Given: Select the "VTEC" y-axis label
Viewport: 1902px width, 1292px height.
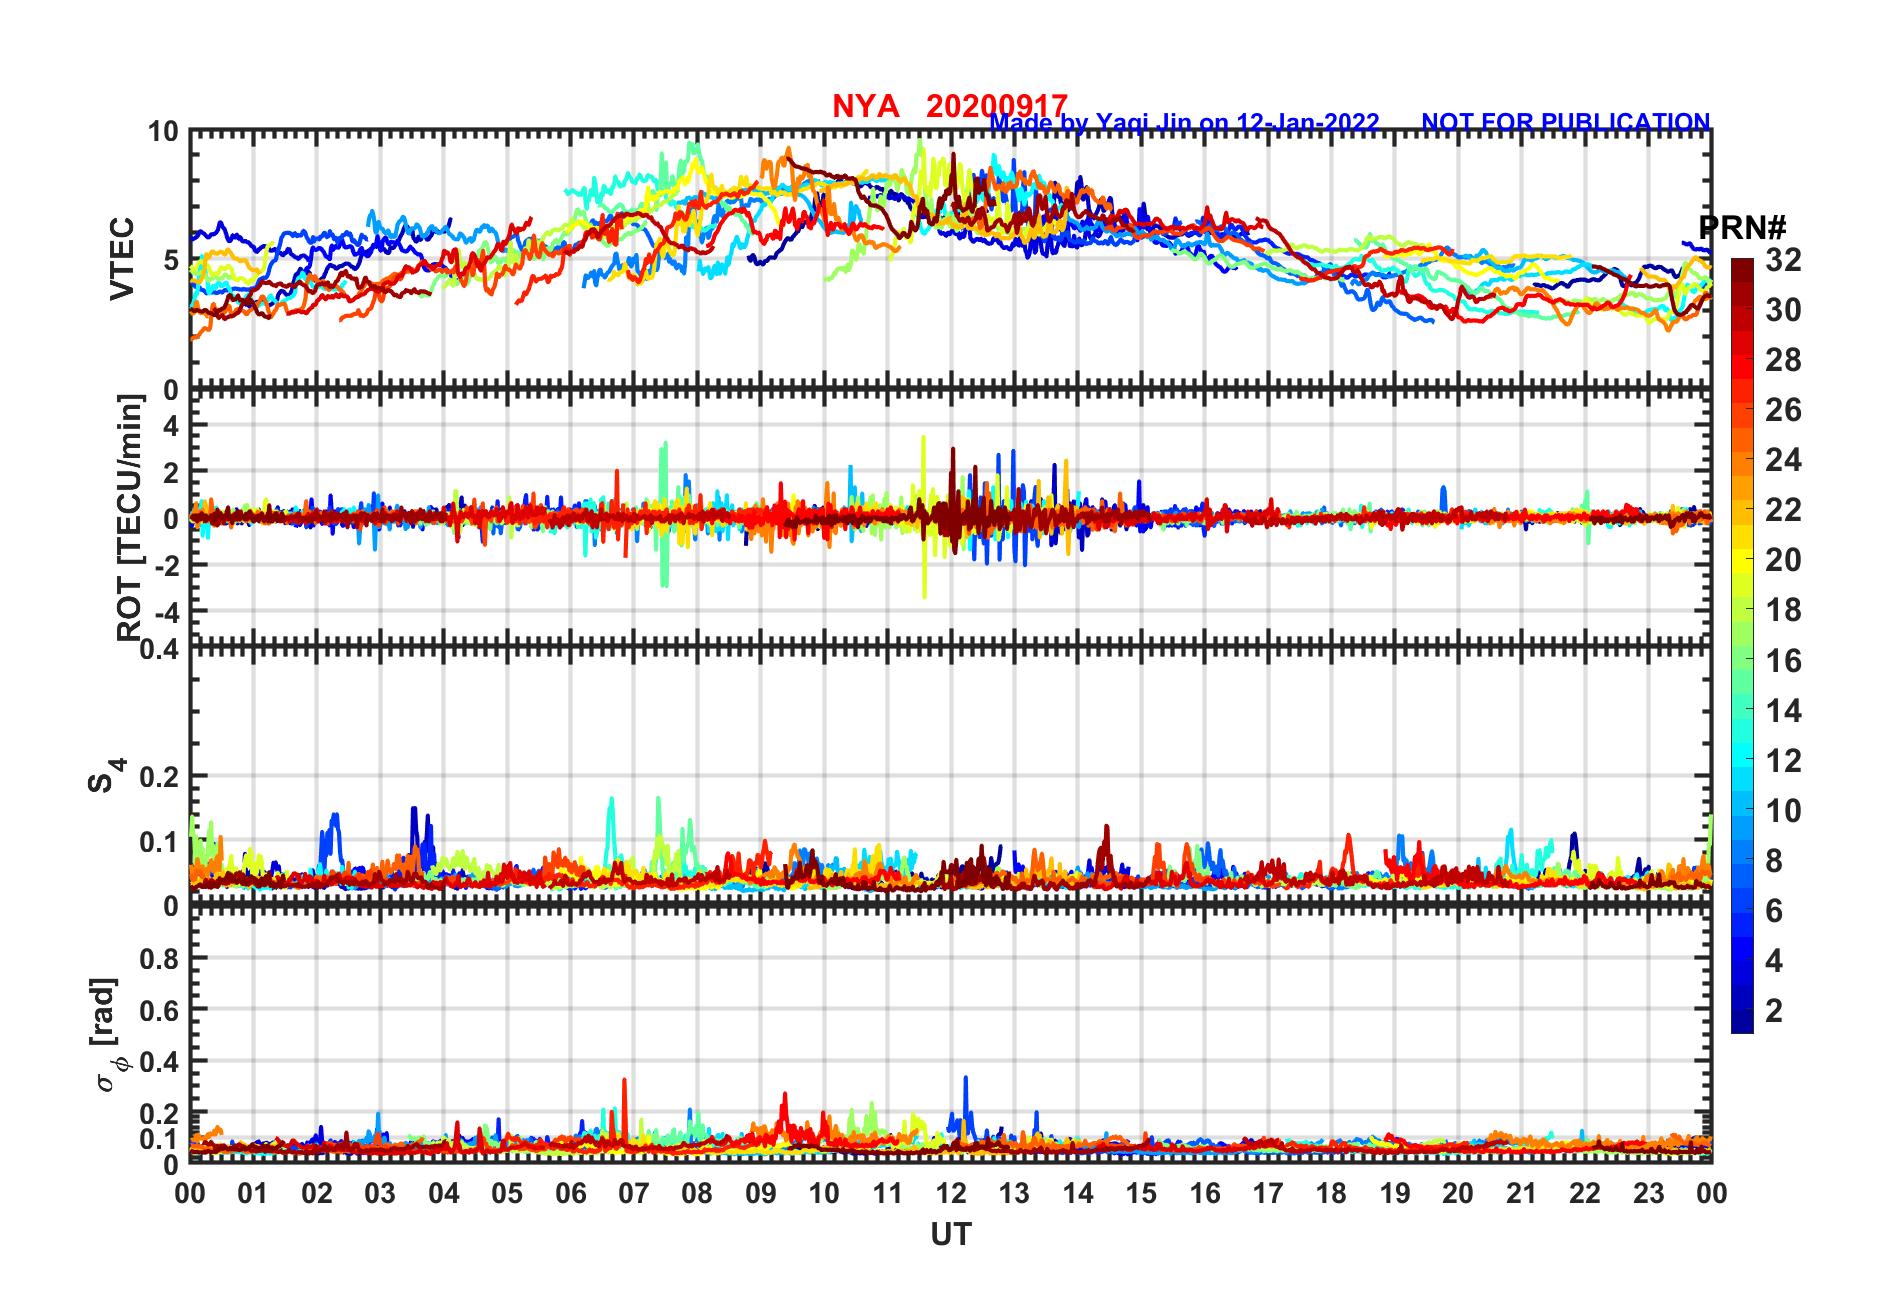Looking at the screenshot, I should pos(121,259).
